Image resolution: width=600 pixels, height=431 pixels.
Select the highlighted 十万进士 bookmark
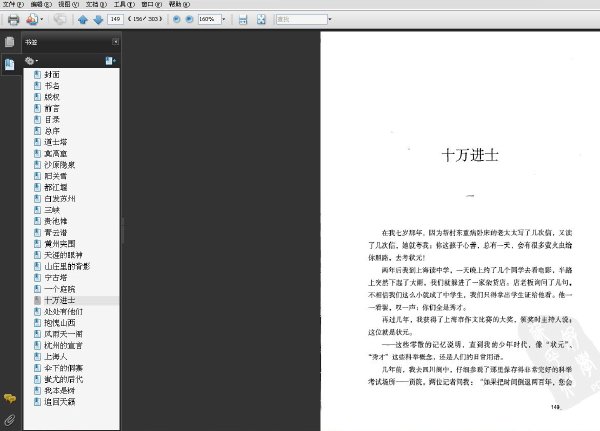[x=59, y=300]
